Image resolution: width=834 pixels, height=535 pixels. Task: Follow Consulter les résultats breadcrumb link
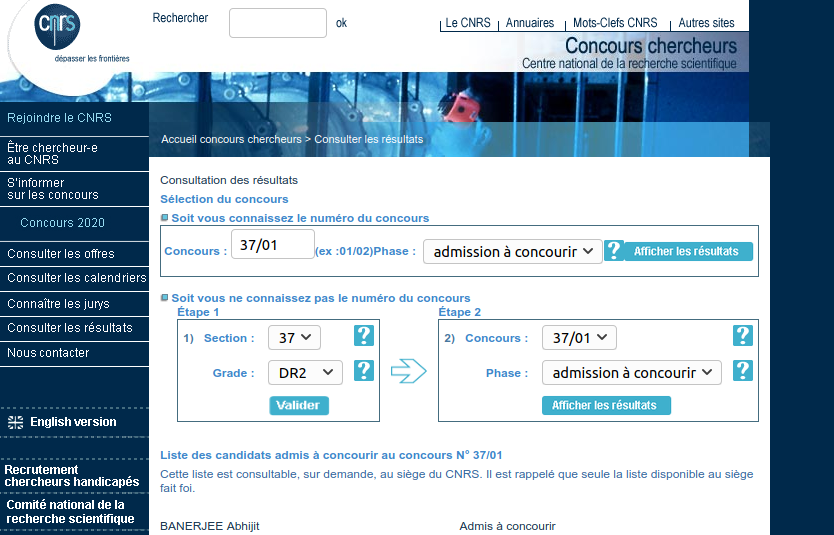coord(369,139)
